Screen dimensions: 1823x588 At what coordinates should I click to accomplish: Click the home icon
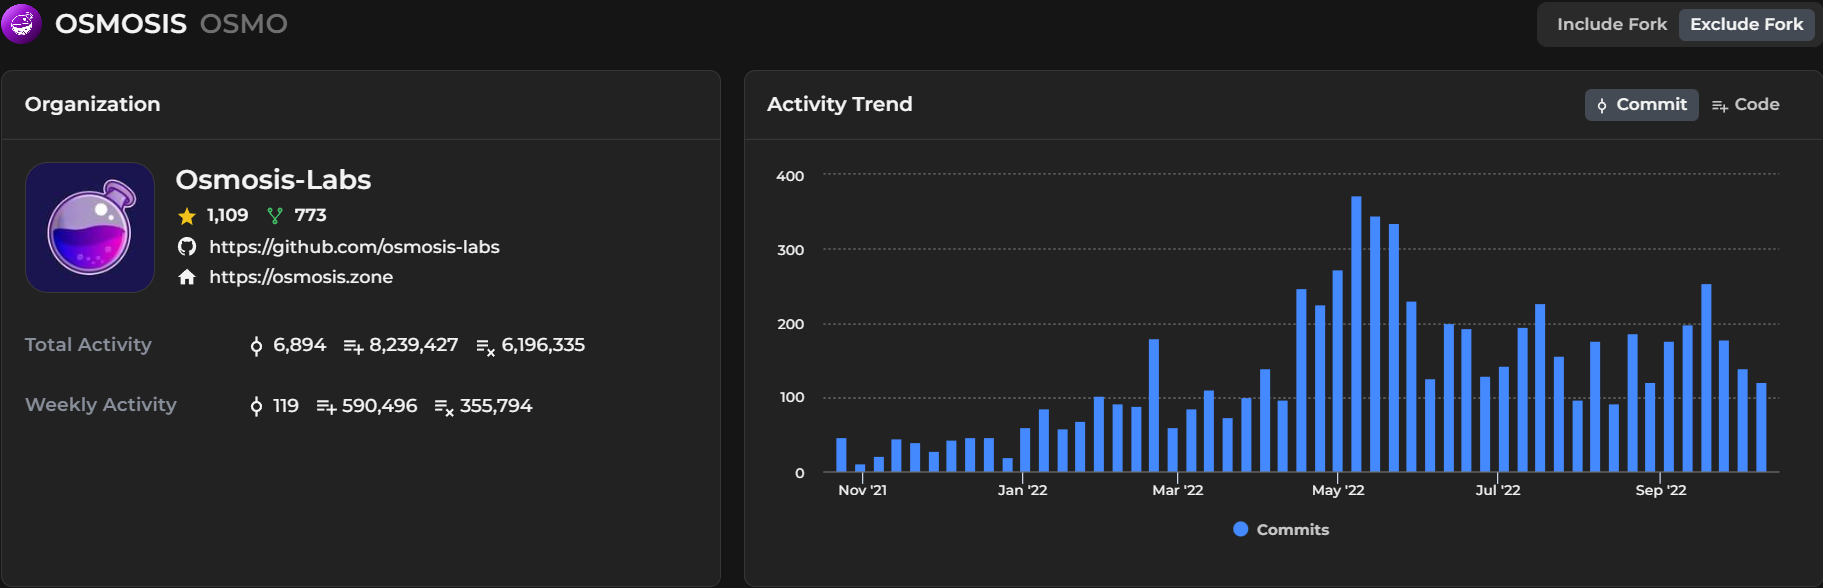coord(187,277)
